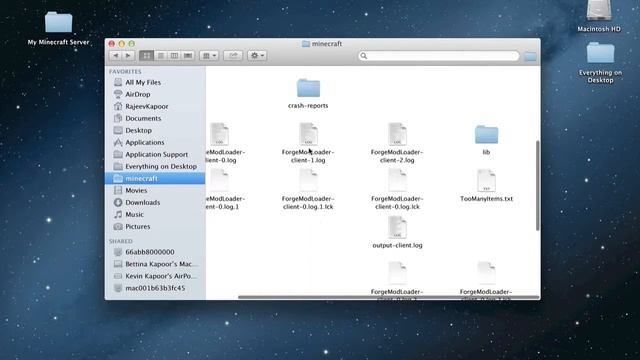Select ForgeModLoader-client-0.log.lck file icon
Viewport: 640px width, 360px height.
click(397, 180)
